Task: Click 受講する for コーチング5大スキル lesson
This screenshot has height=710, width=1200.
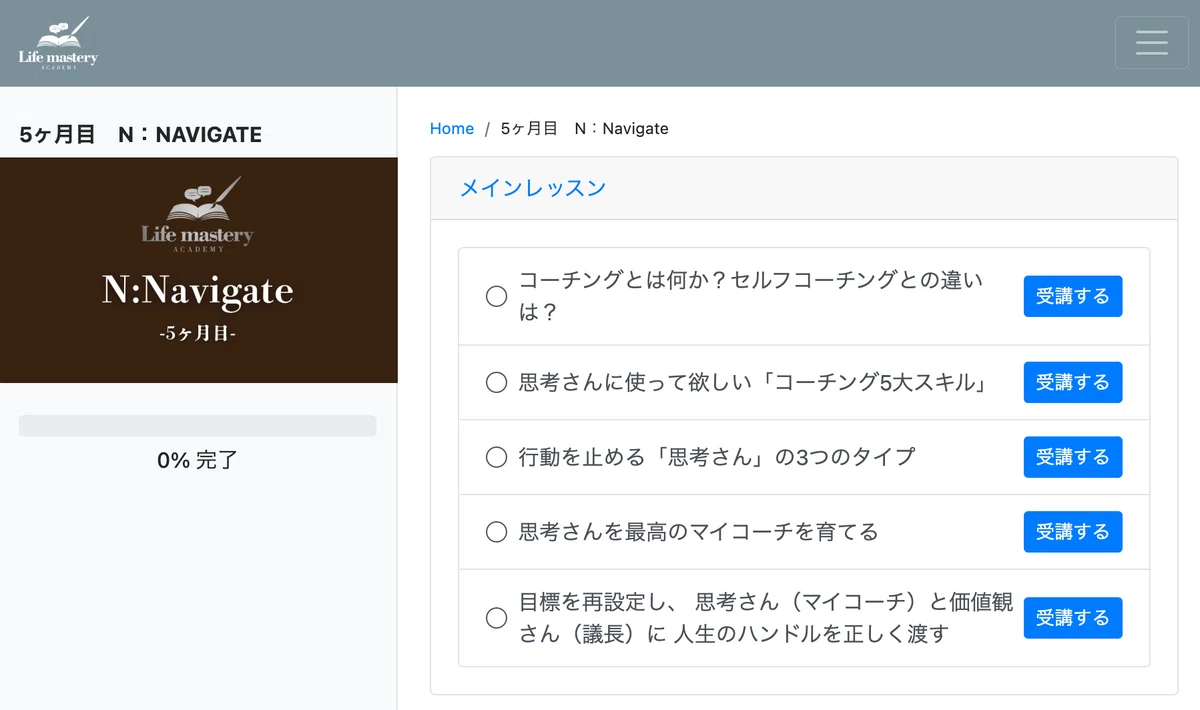Action: coord(1073,382)
